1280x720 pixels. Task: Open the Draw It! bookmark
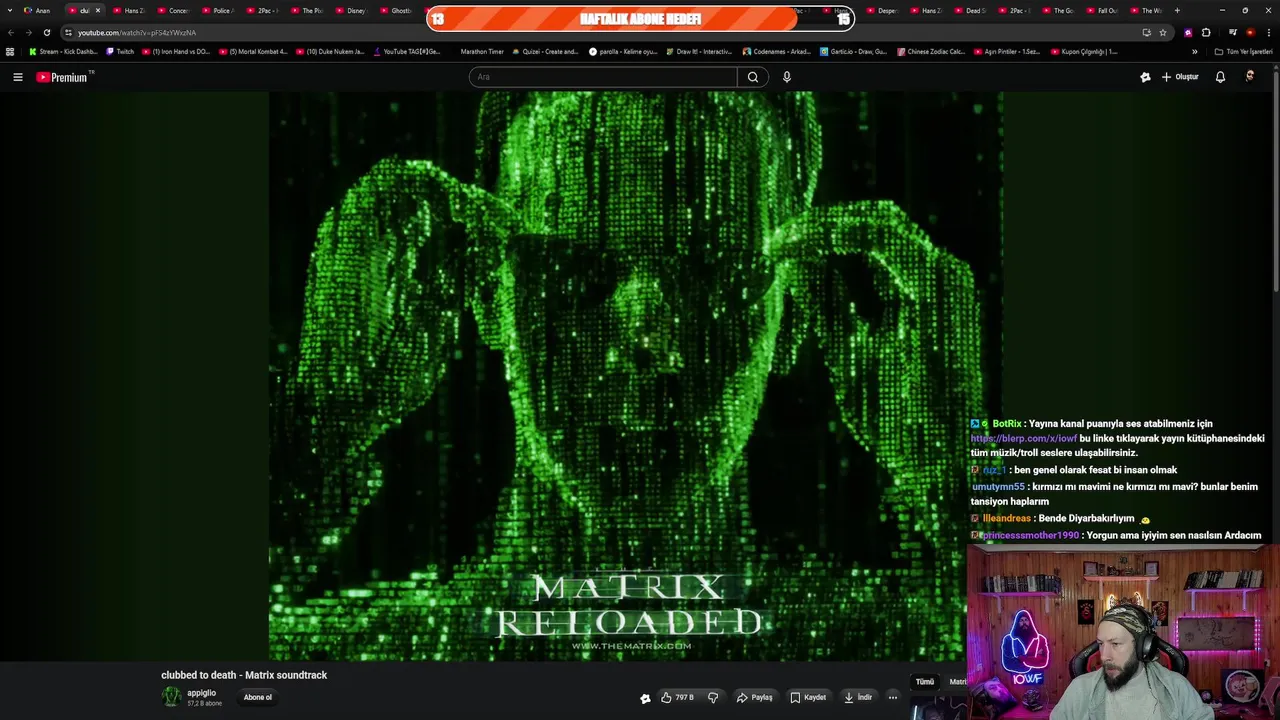(699, 51)
